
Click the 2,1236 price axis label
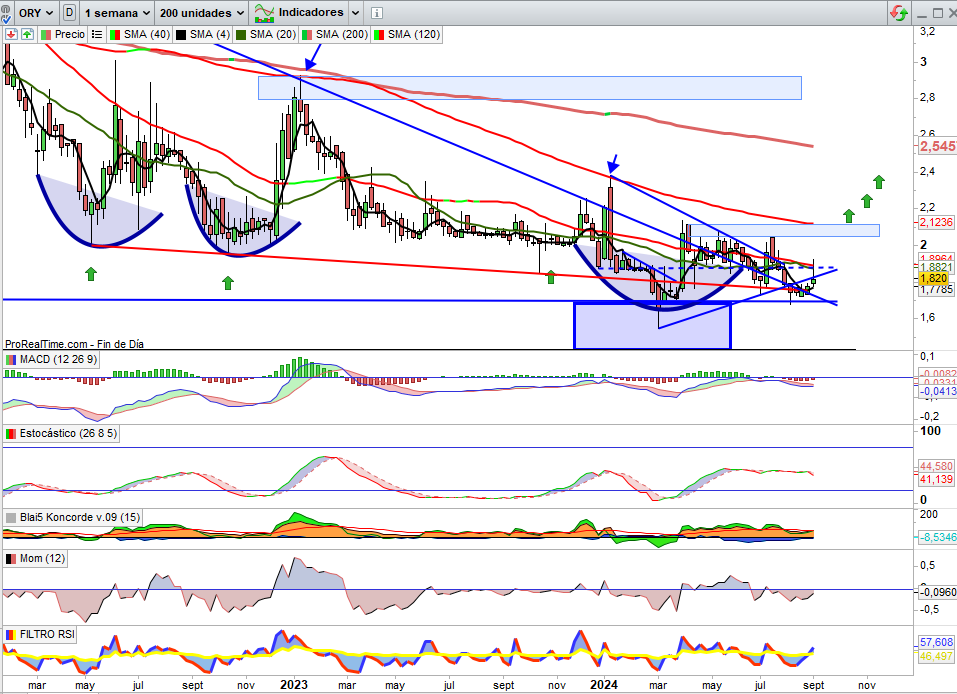coord(936,222)
